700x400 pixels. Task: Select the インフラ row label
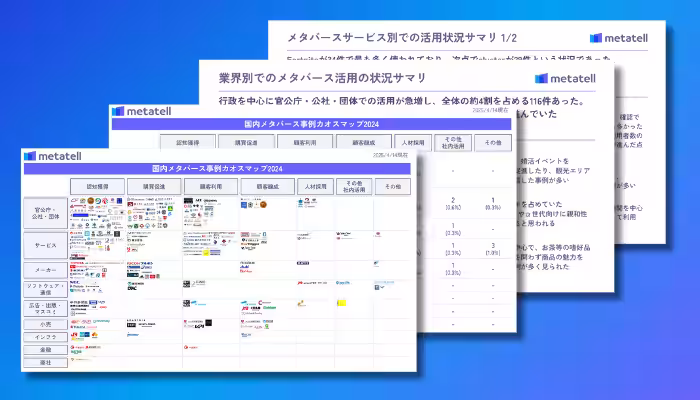46,337
